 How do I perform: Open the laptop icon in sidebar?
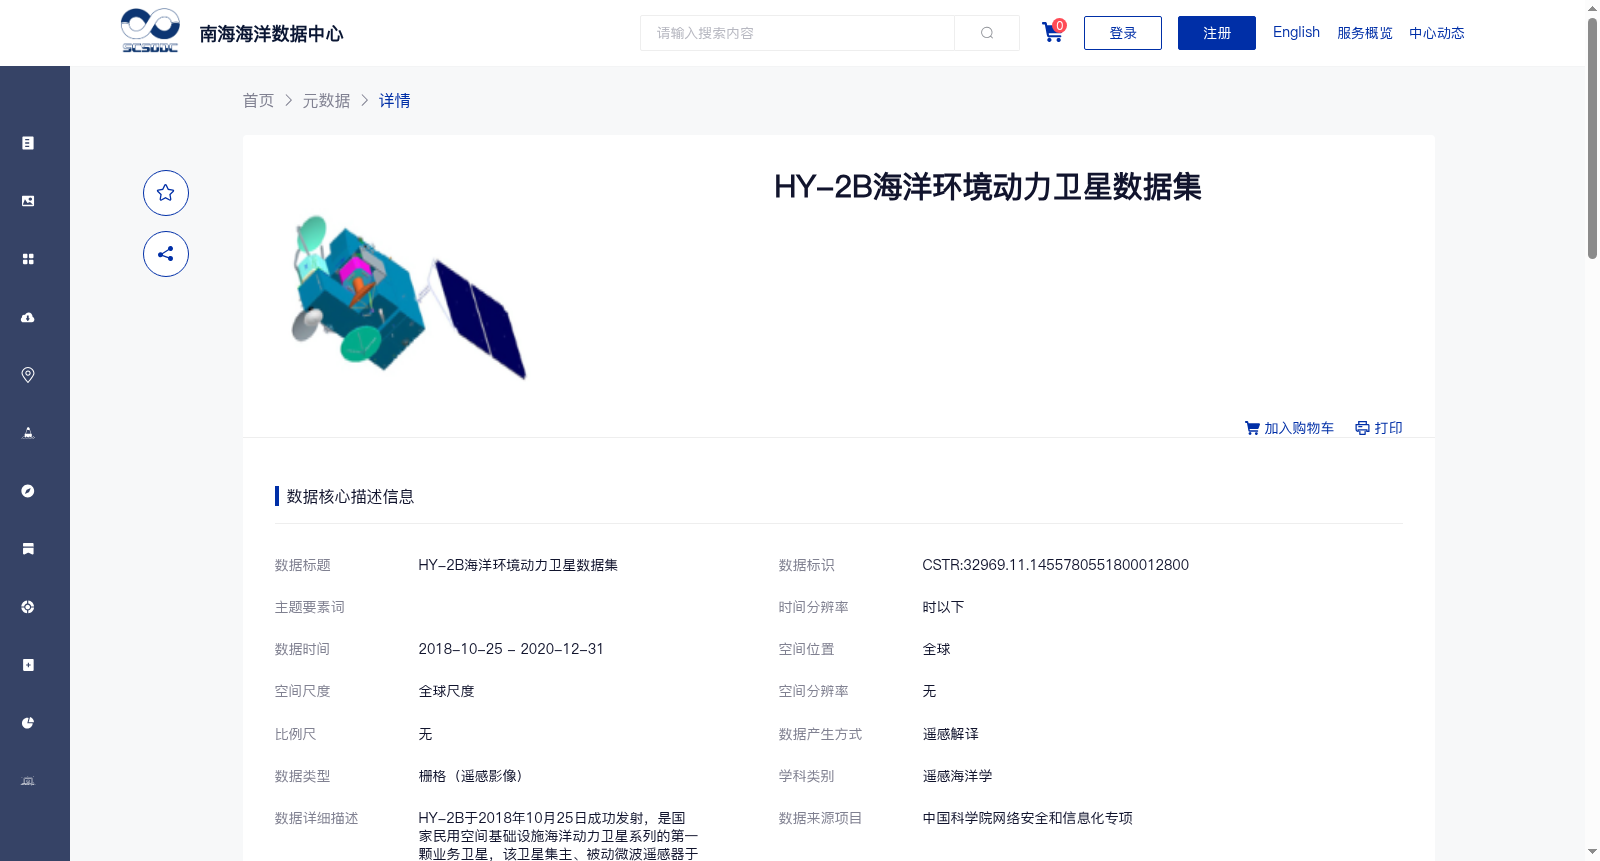tap(28, 781)
